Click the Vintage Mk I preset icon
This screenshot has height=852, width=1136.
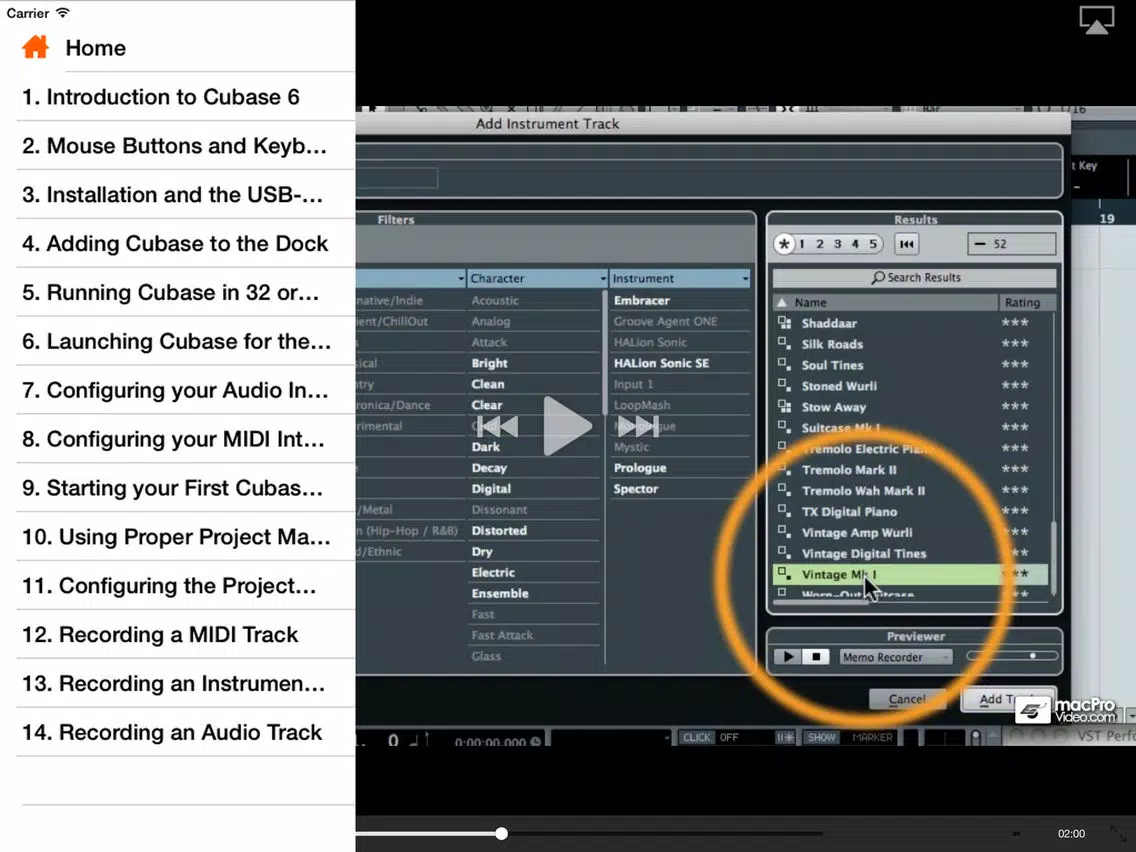[x=784, y=574]
